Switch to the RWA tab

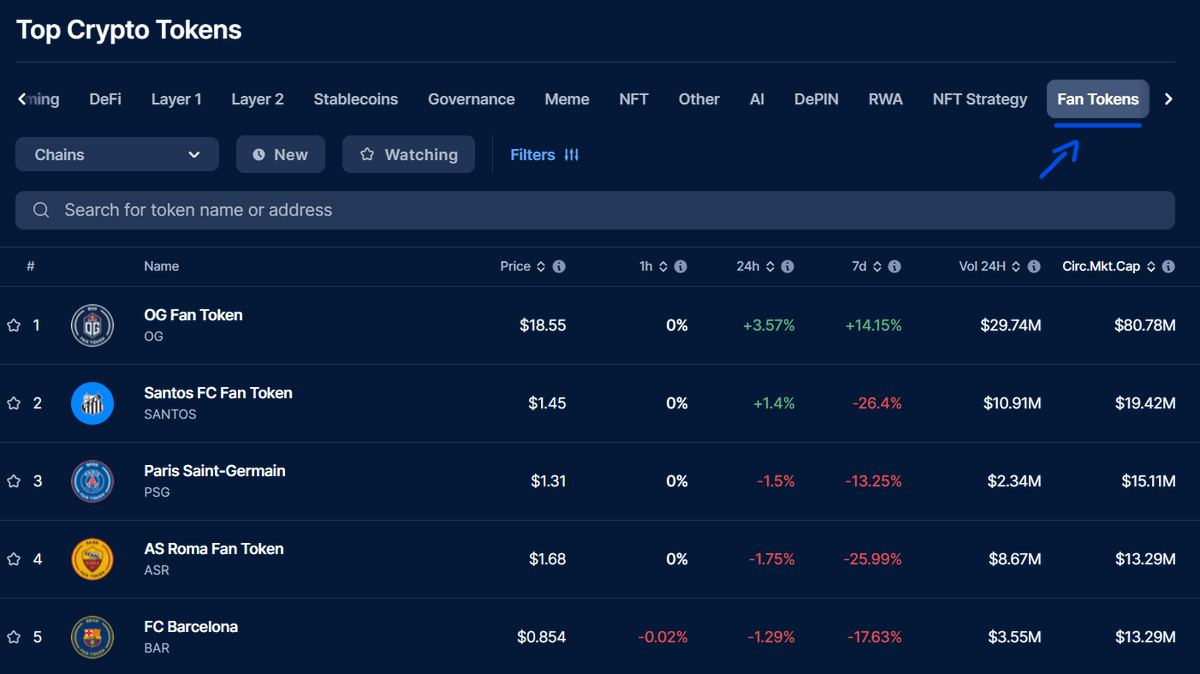click(885, 99)
